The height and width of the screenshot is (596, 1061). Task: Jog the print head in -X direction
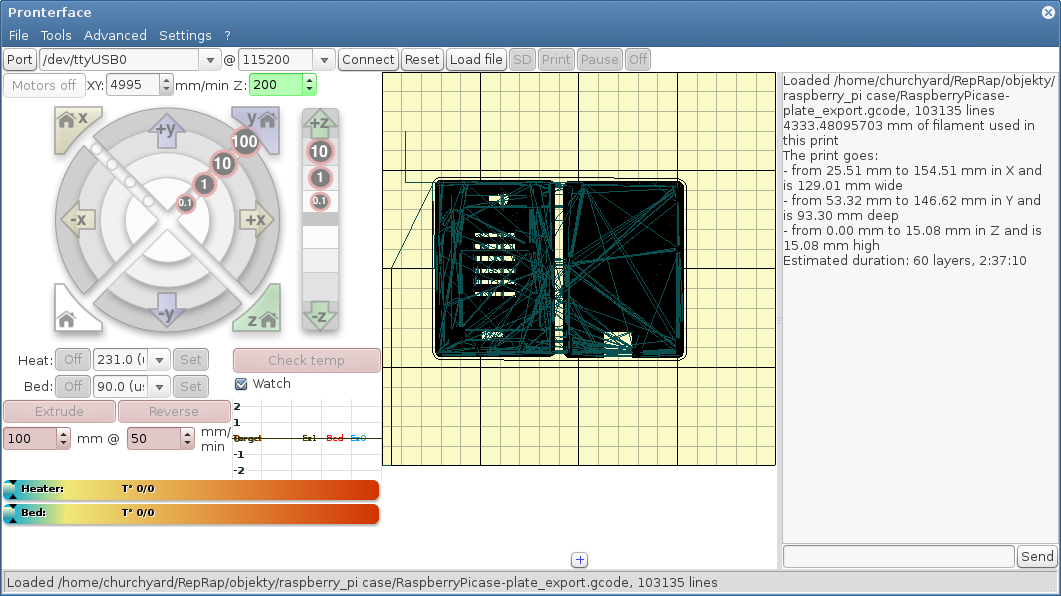coord(77,220)
